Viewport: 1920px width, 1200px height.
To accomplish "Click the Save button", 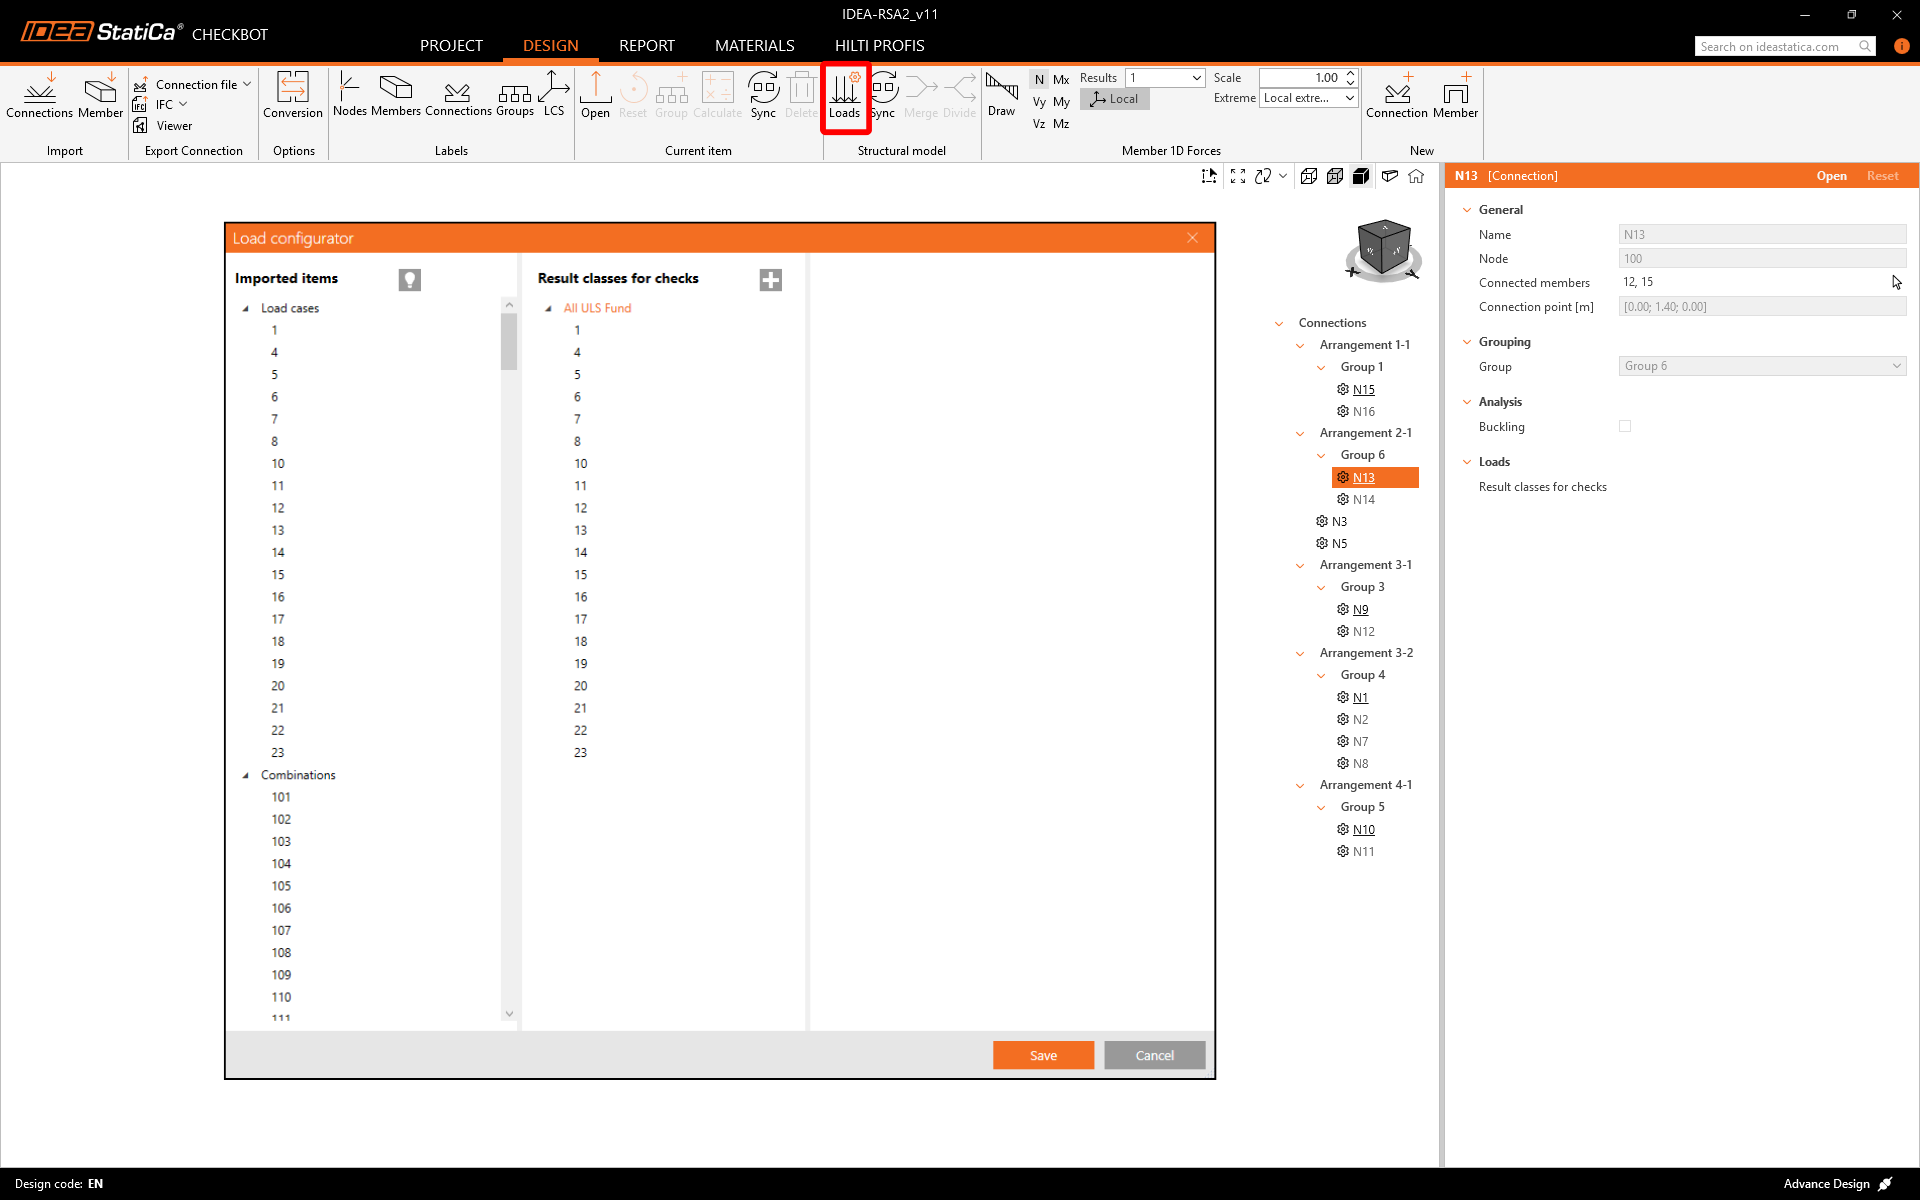I will (x=1042, y=1055).
